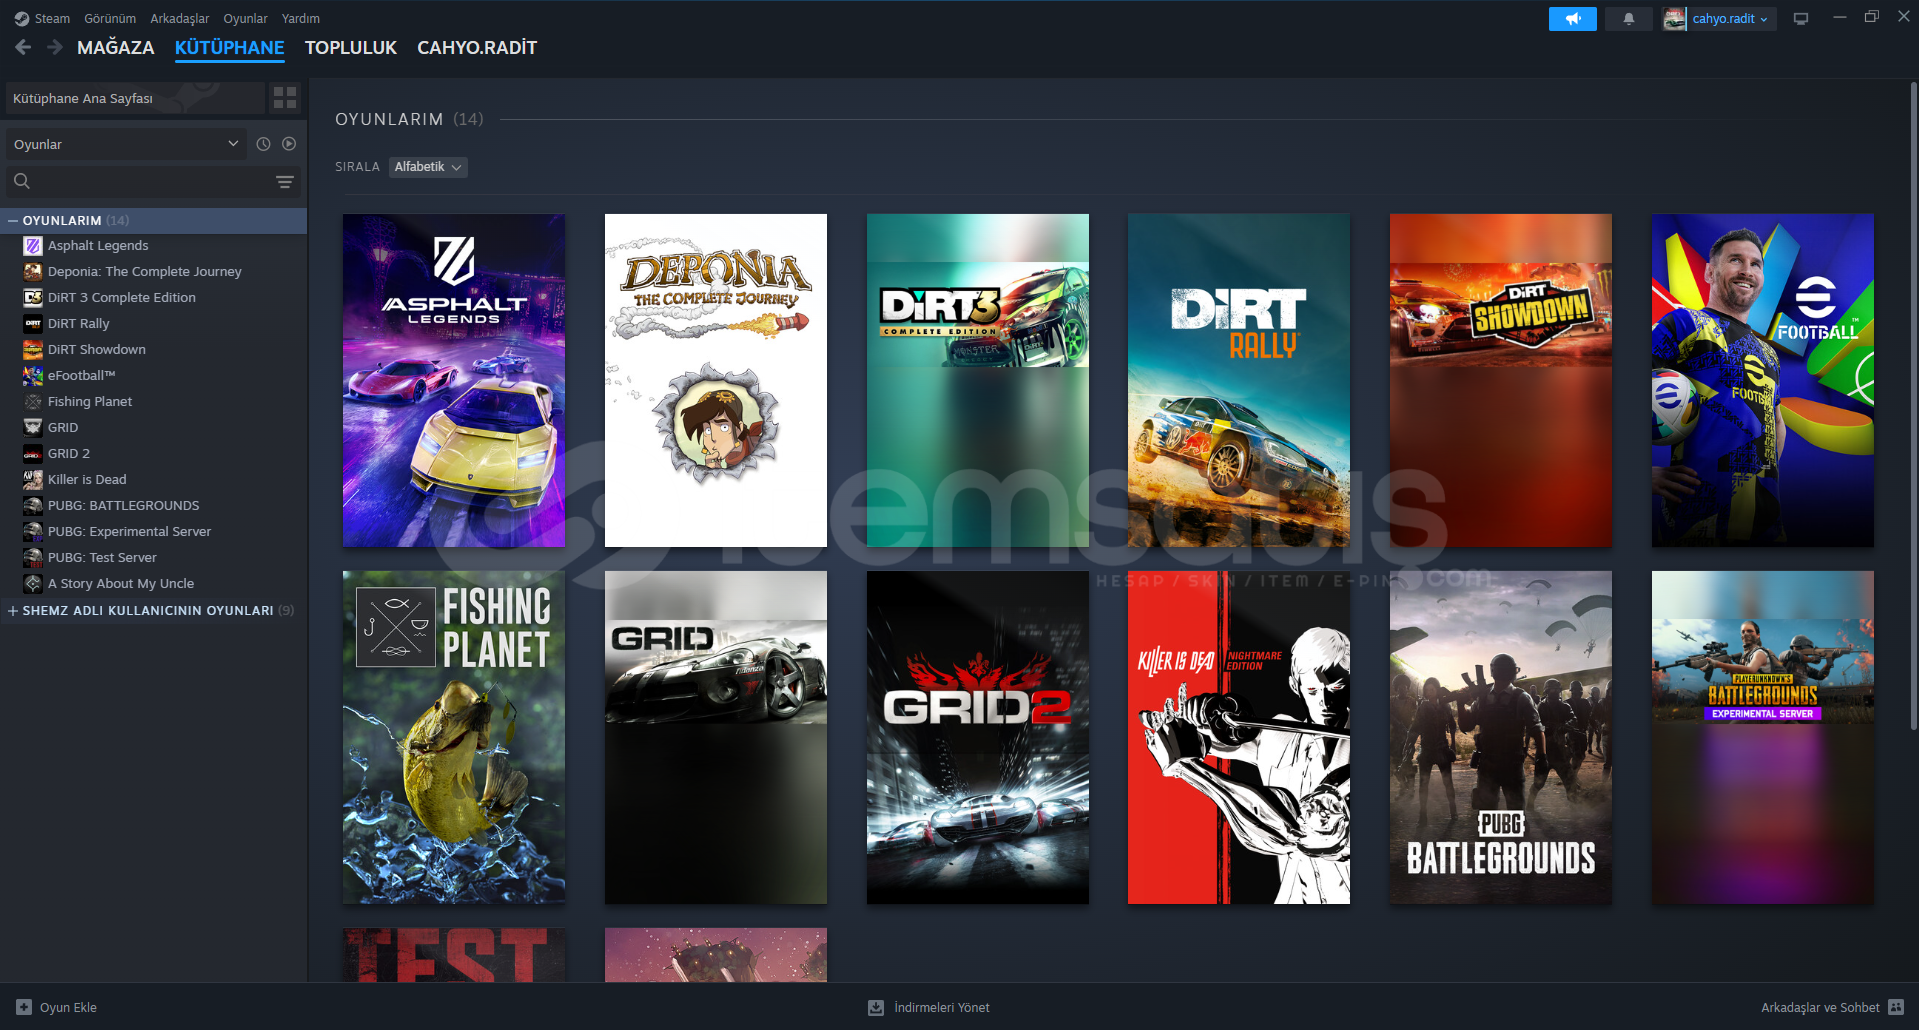Viewport: 1919px width, 1030px height.
Task: Sort by recent activity clock icon
Action: (x=263, y=144)
